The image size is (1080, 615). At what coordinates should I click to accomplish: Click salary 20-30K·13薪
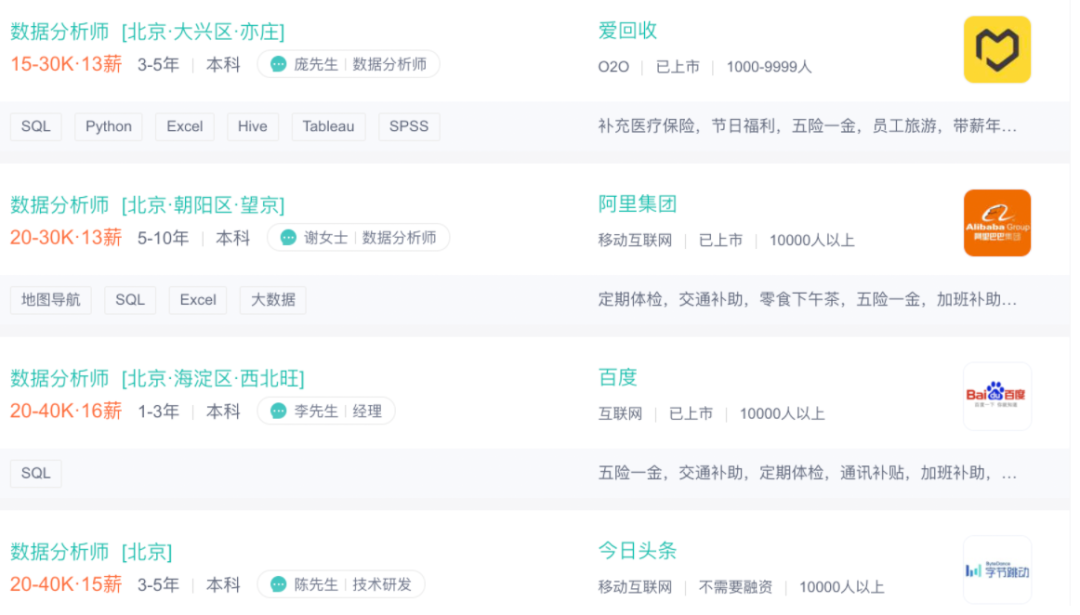point(66,238)
